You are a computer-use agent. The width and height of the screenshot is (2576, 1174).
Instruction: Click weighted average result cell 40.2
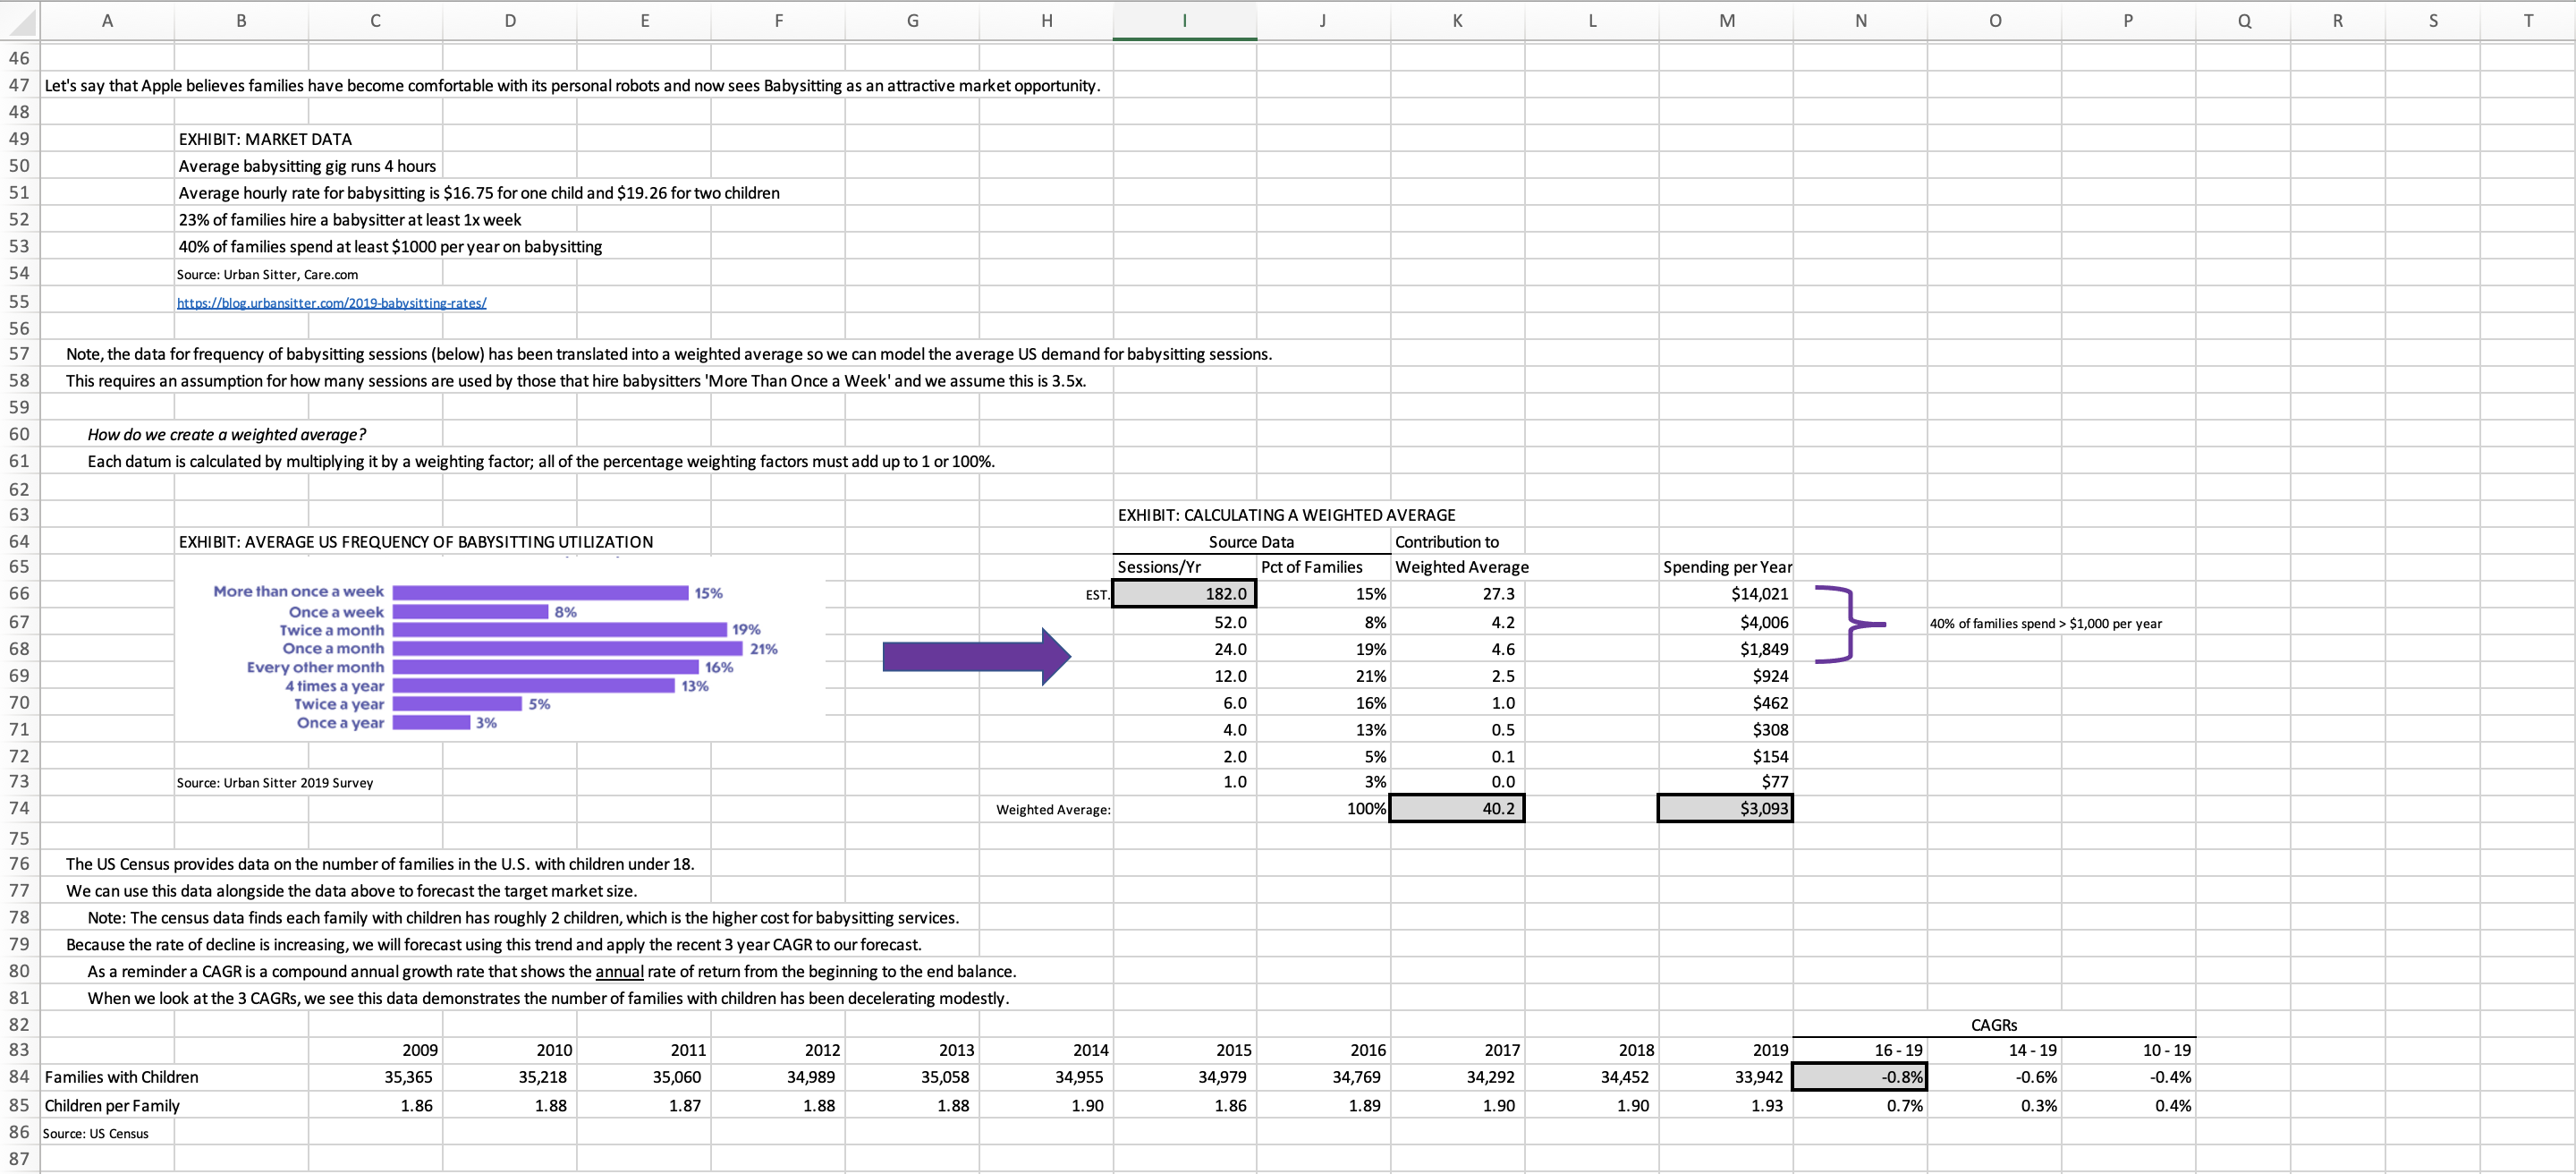click(1456, 808)
